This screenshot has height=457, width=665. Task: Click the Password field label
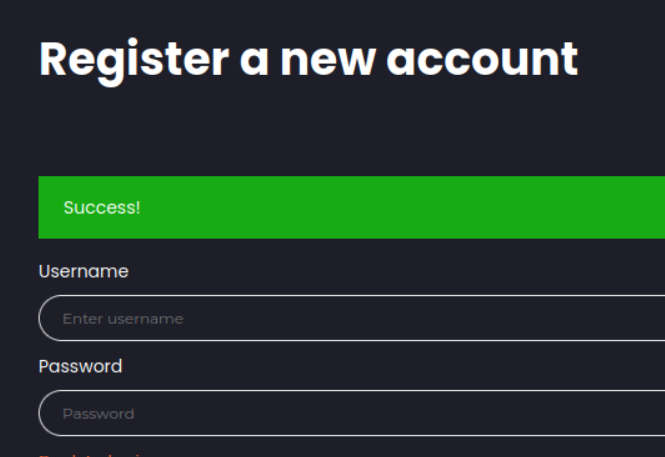(x=80, y=366)
